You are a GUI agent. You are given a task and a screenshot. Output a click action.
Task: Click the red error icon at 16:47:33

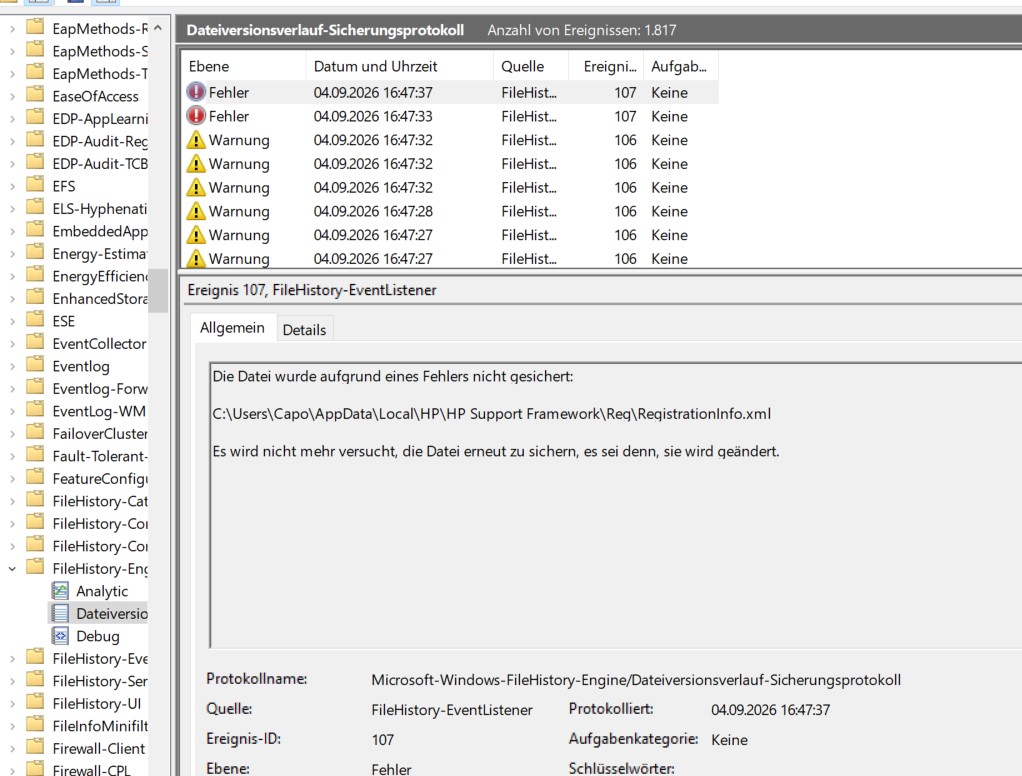pyautogui.click(x=196, y=116)
